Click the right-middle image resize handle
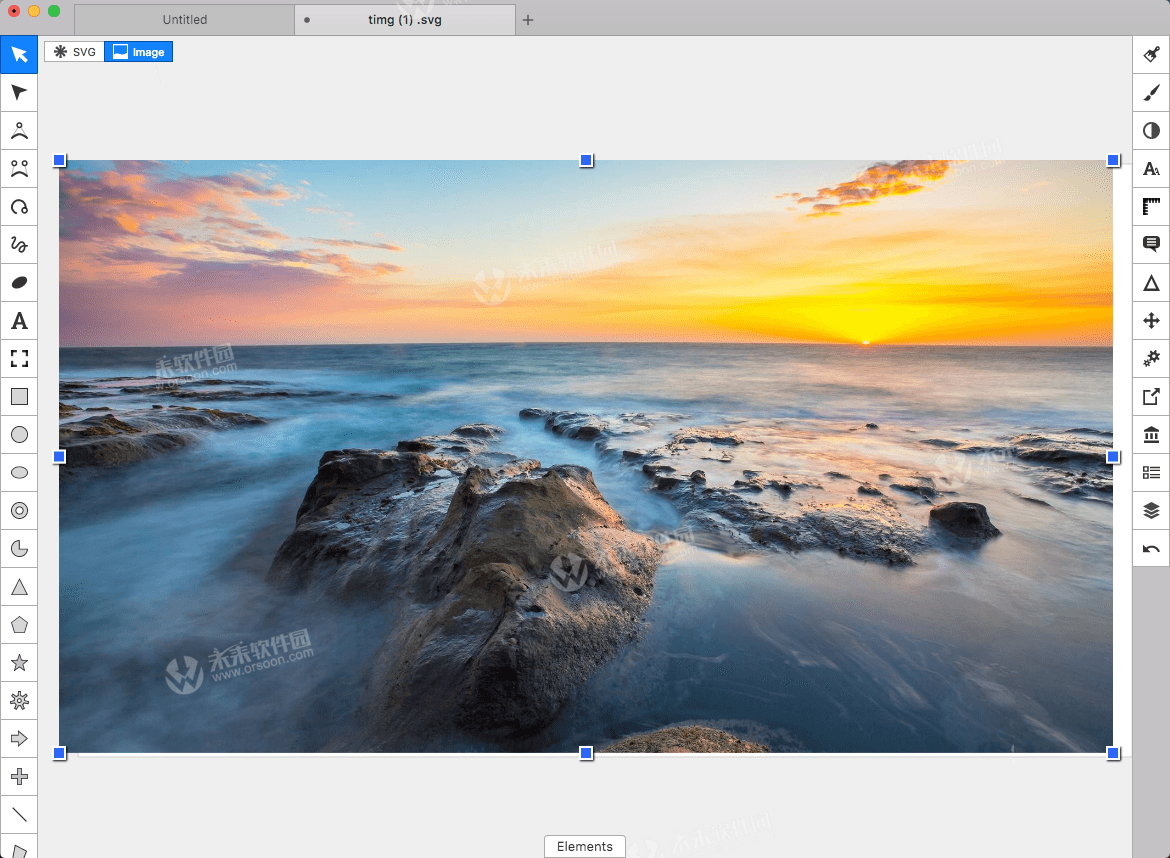Image resolution: width=1170 pixels, height=858 pixels. (x=1113, y=457)
